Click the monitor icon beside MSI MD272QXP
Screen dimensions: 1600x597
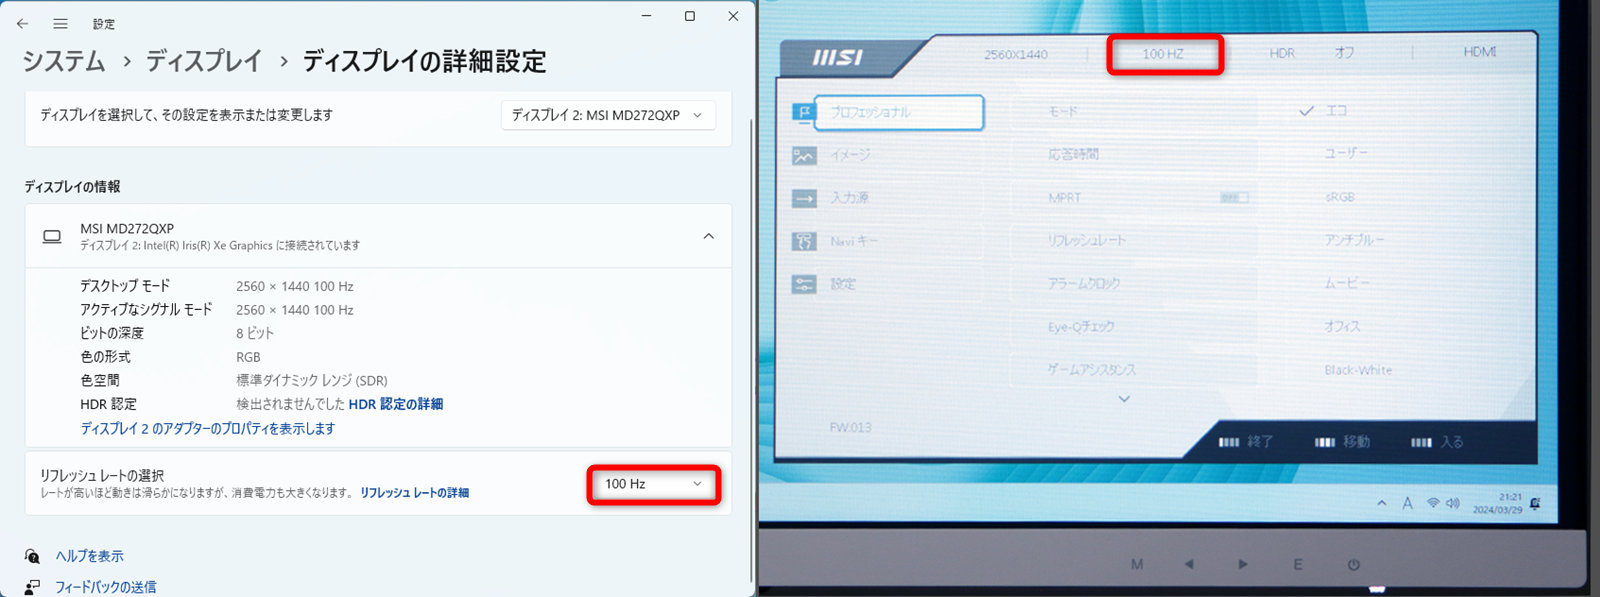point(52,237)
